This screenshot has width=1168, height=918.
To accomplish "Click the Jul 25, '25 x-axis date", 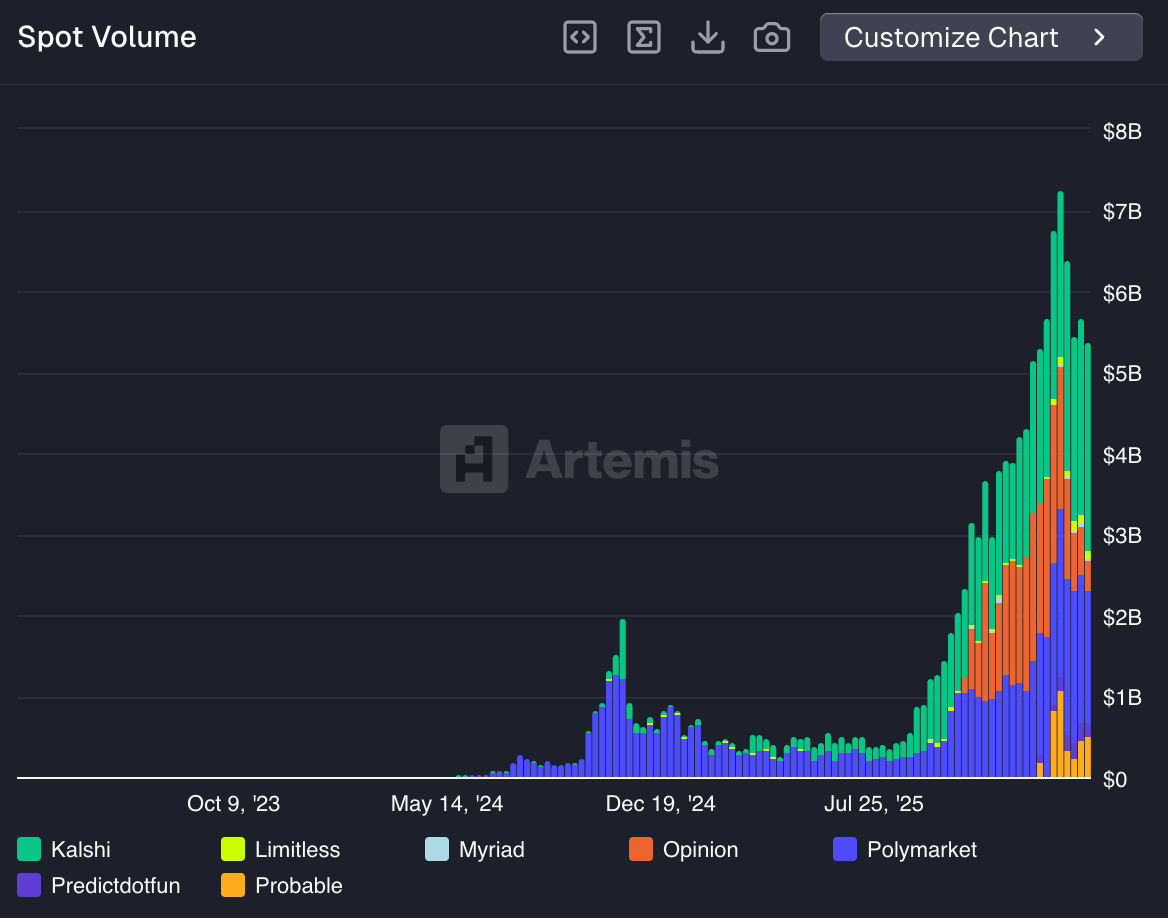I will (873, 804).
